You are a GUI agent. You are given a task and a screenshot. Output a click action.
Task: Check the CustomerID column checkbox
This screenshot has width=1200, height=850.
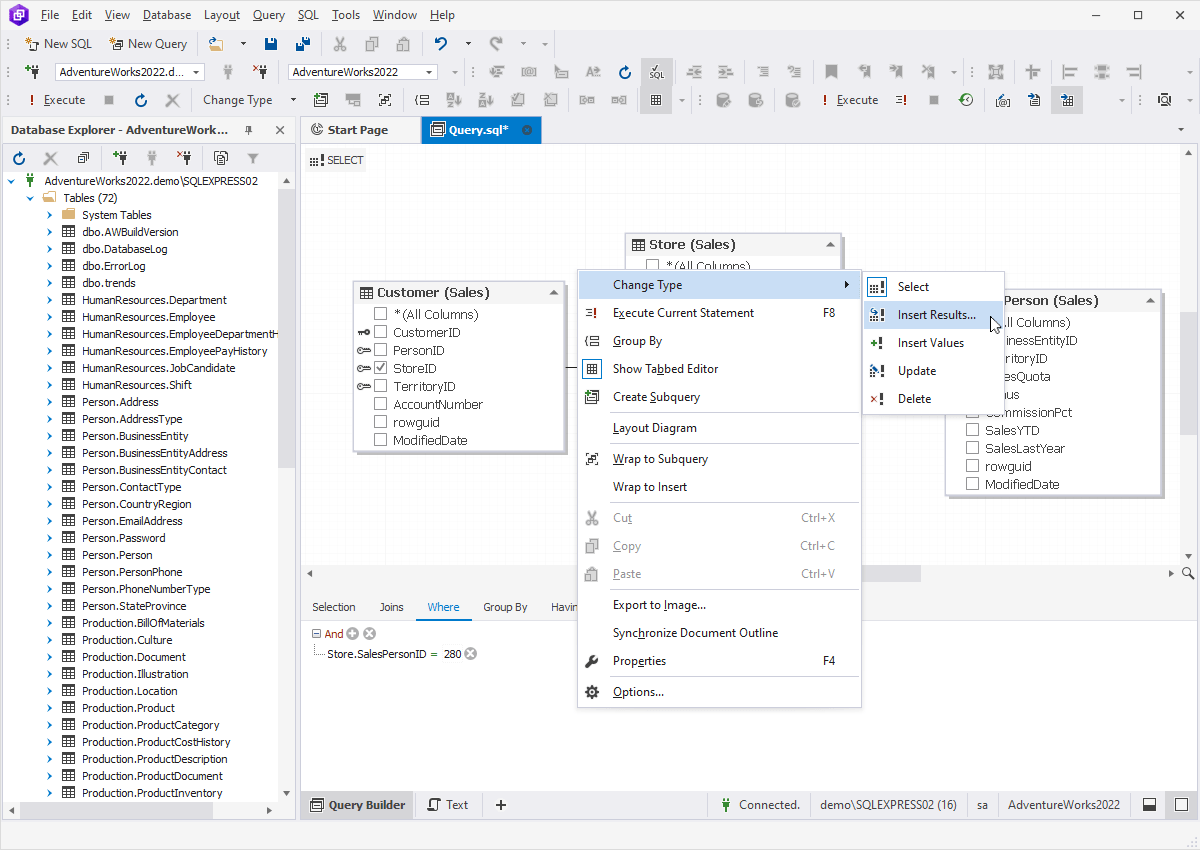pos(380,332)
